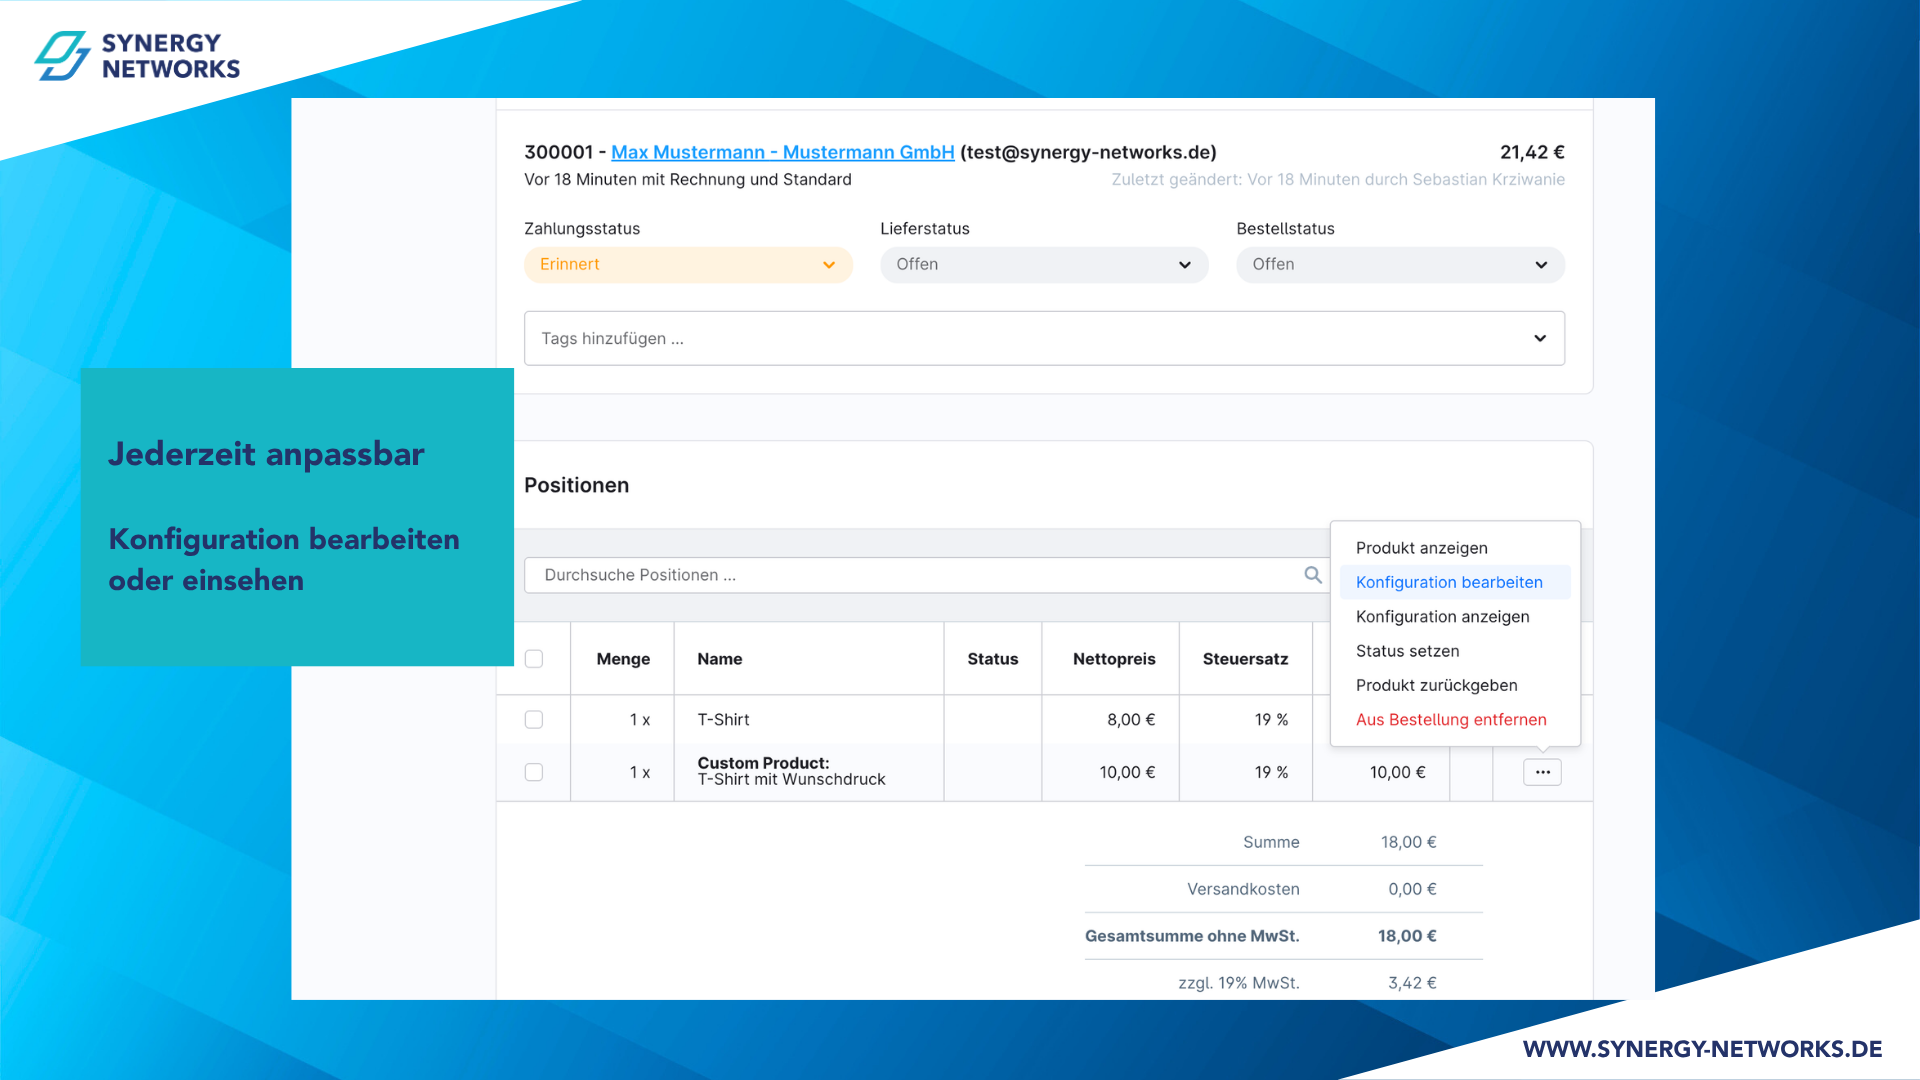Choose Konfiguration bearbeiten in the menu
The width and height of the screenshot is (1920, 1080).
tap(1455, 582)
